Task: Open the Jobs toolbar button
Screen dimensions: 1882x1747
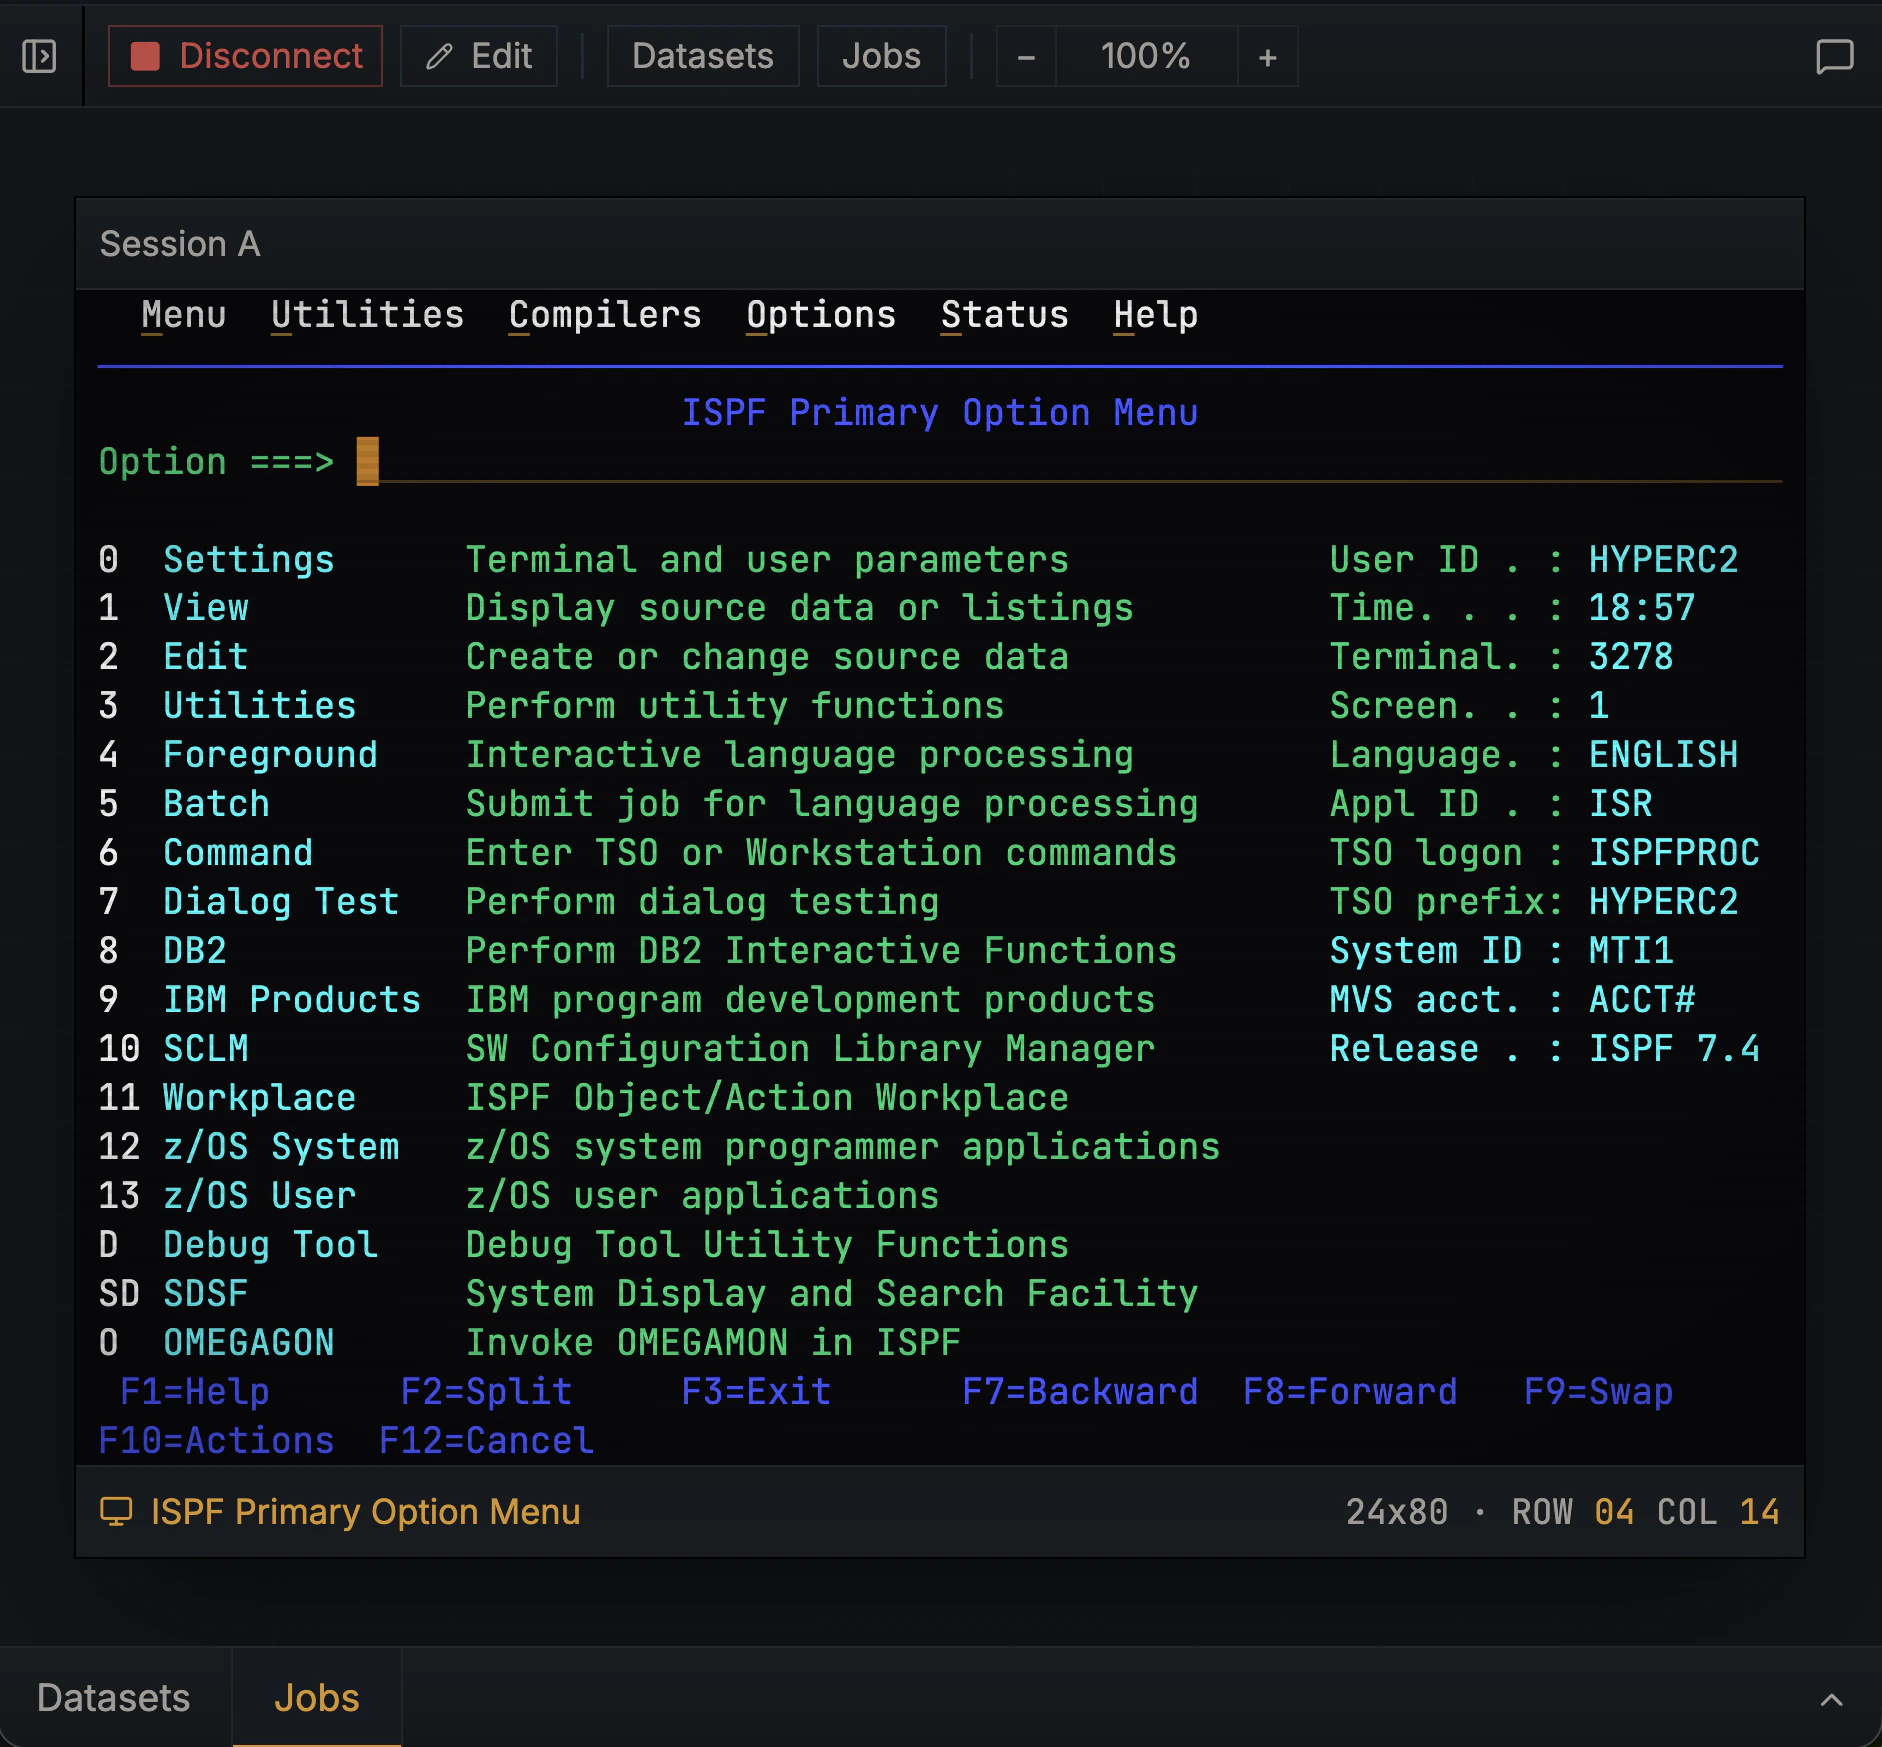Action: 881,56
